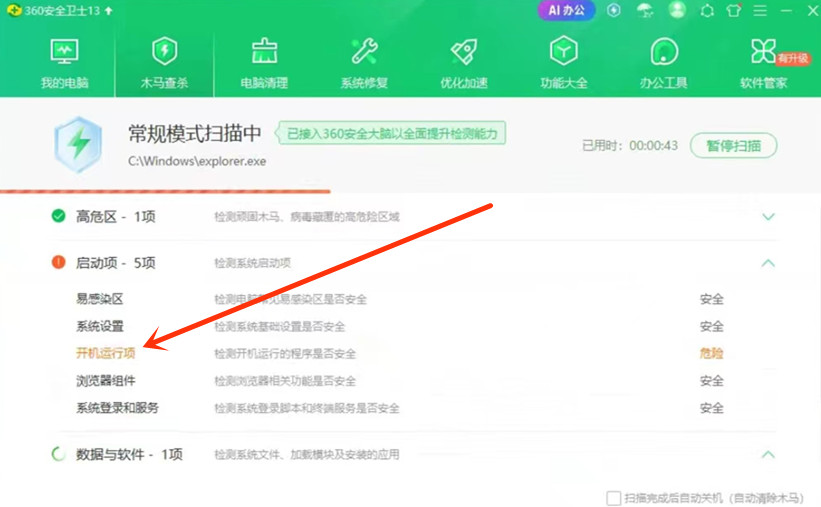
Task: Open the notifications bell icon
Action: tap(707, 10)
